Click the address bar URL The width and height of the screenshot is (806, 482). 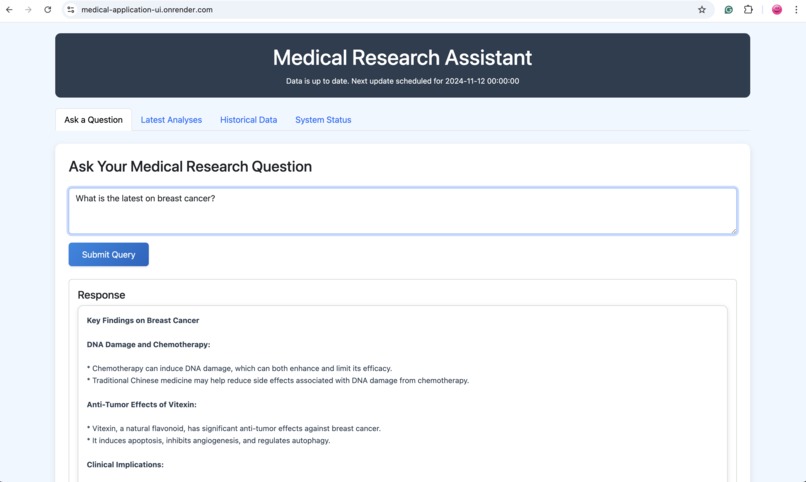(147, 10)
